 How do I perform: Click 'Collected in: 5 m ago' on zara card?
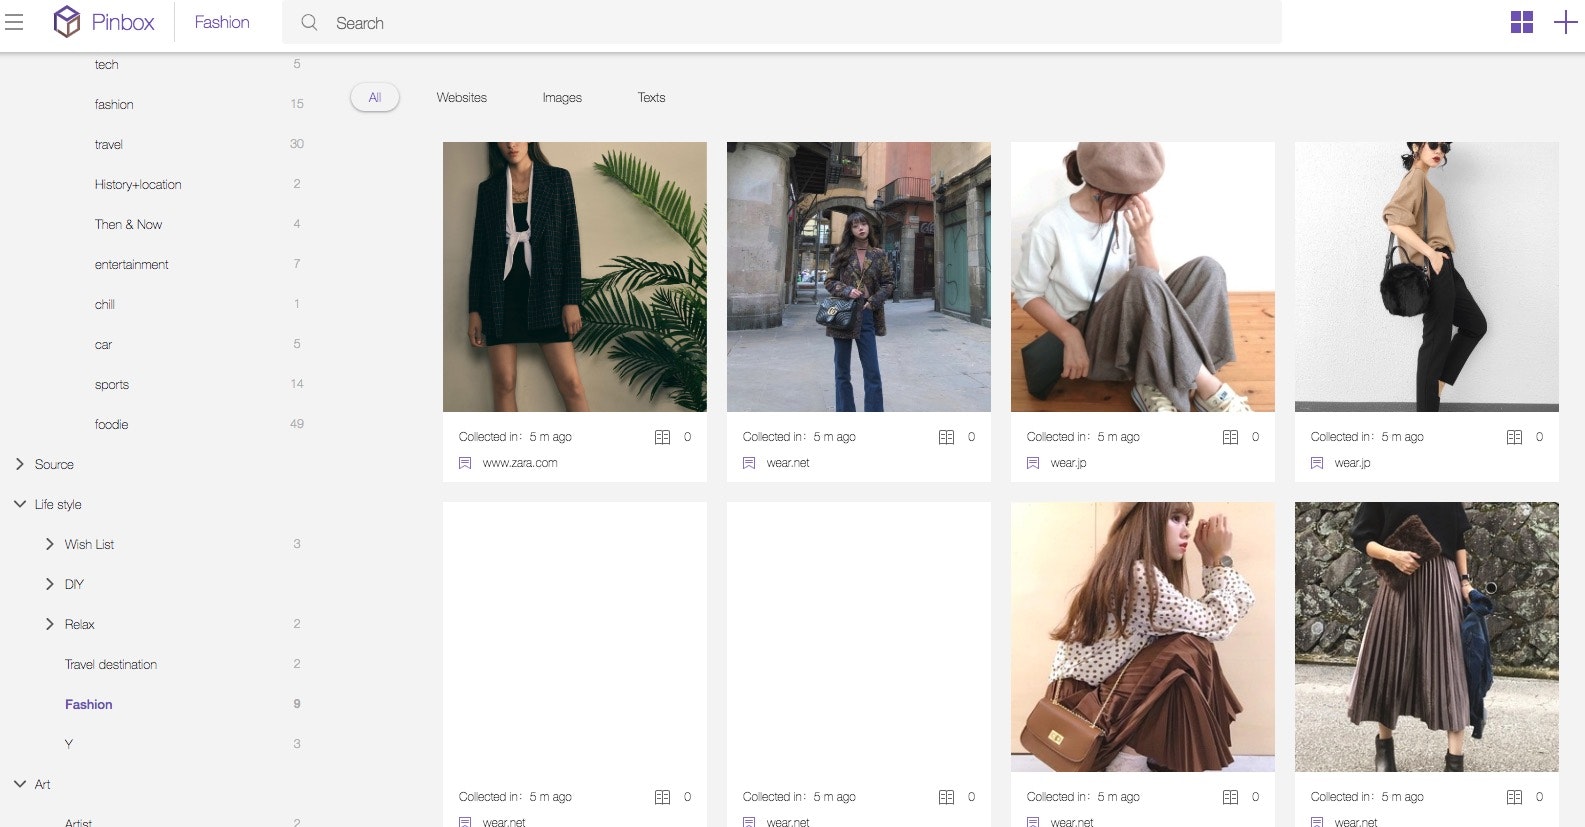pyautogui.click(x=515, y=437)
